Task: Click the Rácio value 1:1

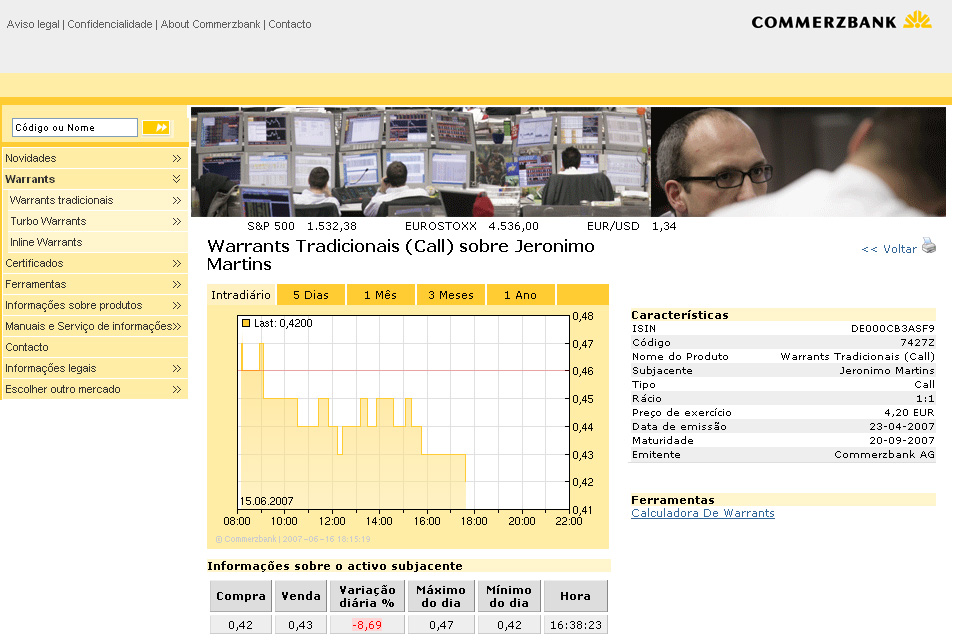Action: pyautogui.click(x=925, y=399)
